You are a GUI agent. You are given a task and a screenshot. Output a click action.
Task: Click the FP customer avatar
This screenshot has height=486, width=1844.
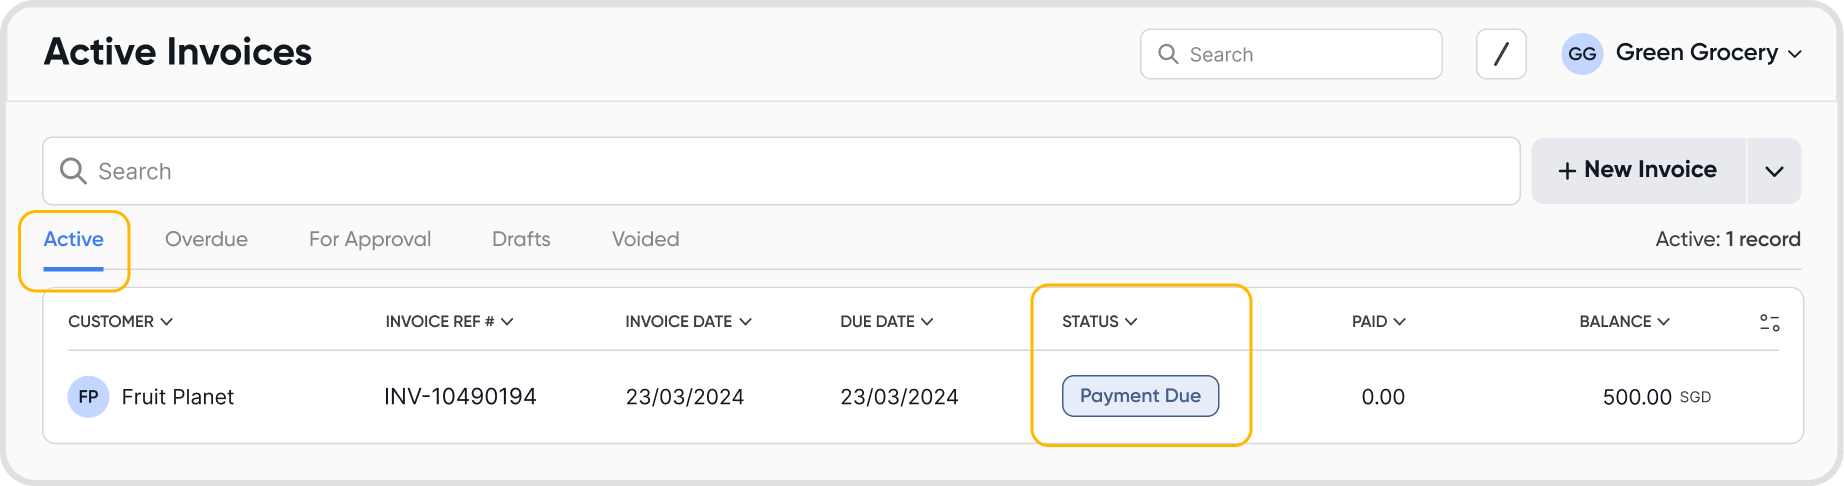(88, 397)
